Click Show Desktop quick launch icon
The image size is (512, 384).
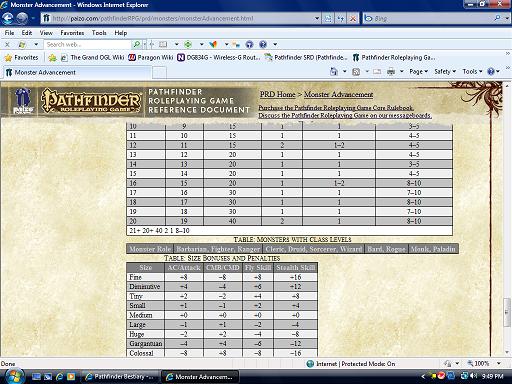36,377
